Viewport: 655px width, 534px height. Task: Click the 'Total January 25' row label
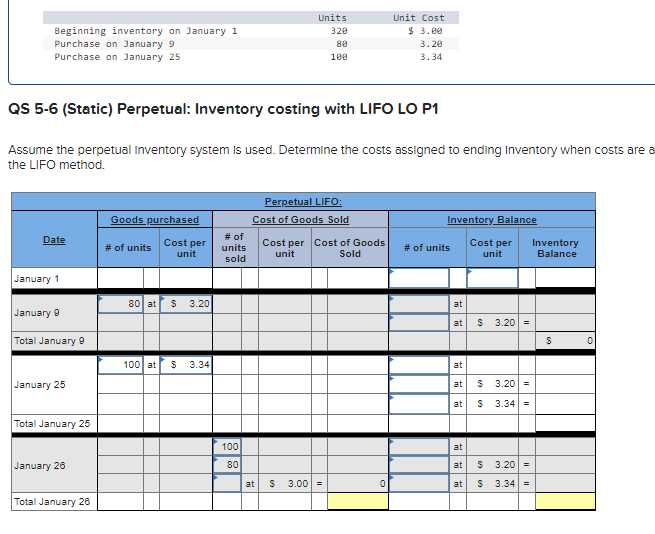[52, 424]
